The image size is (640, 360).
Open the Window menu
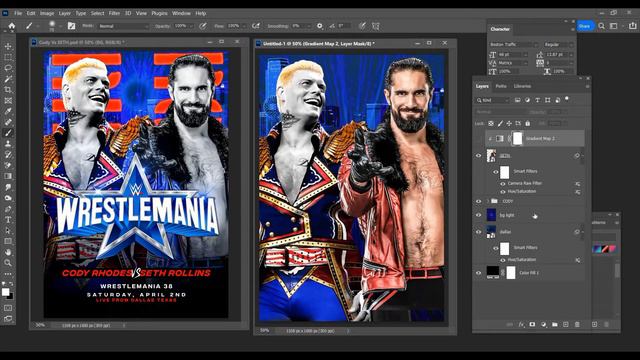[181, 13]
